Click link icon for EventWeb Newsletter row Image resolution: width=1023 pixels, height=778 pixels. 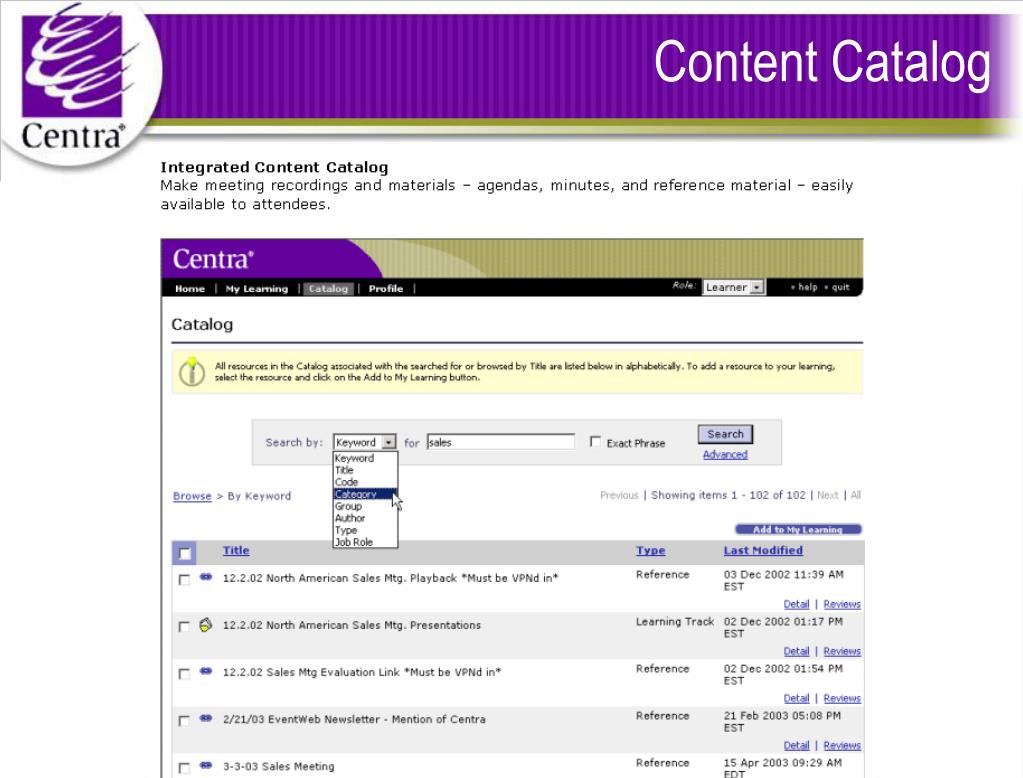(206, 718)
